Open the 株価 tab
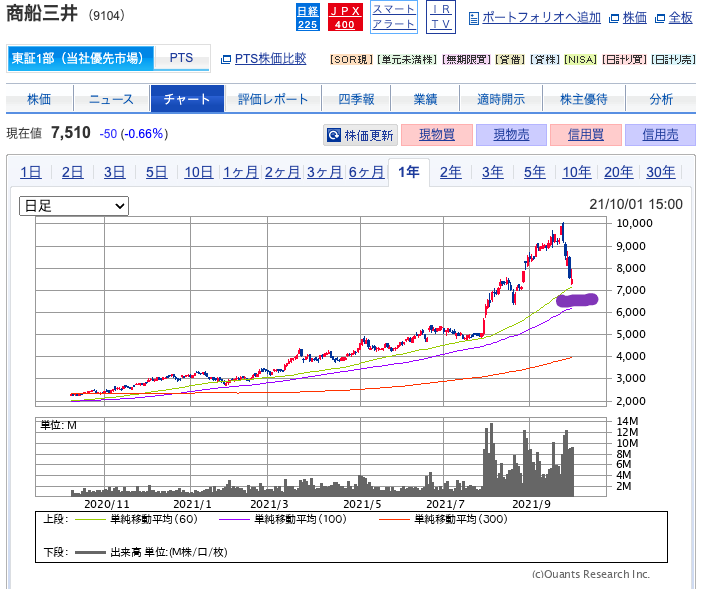The width and height of the screenshot is (702, 589). point(39,99)
